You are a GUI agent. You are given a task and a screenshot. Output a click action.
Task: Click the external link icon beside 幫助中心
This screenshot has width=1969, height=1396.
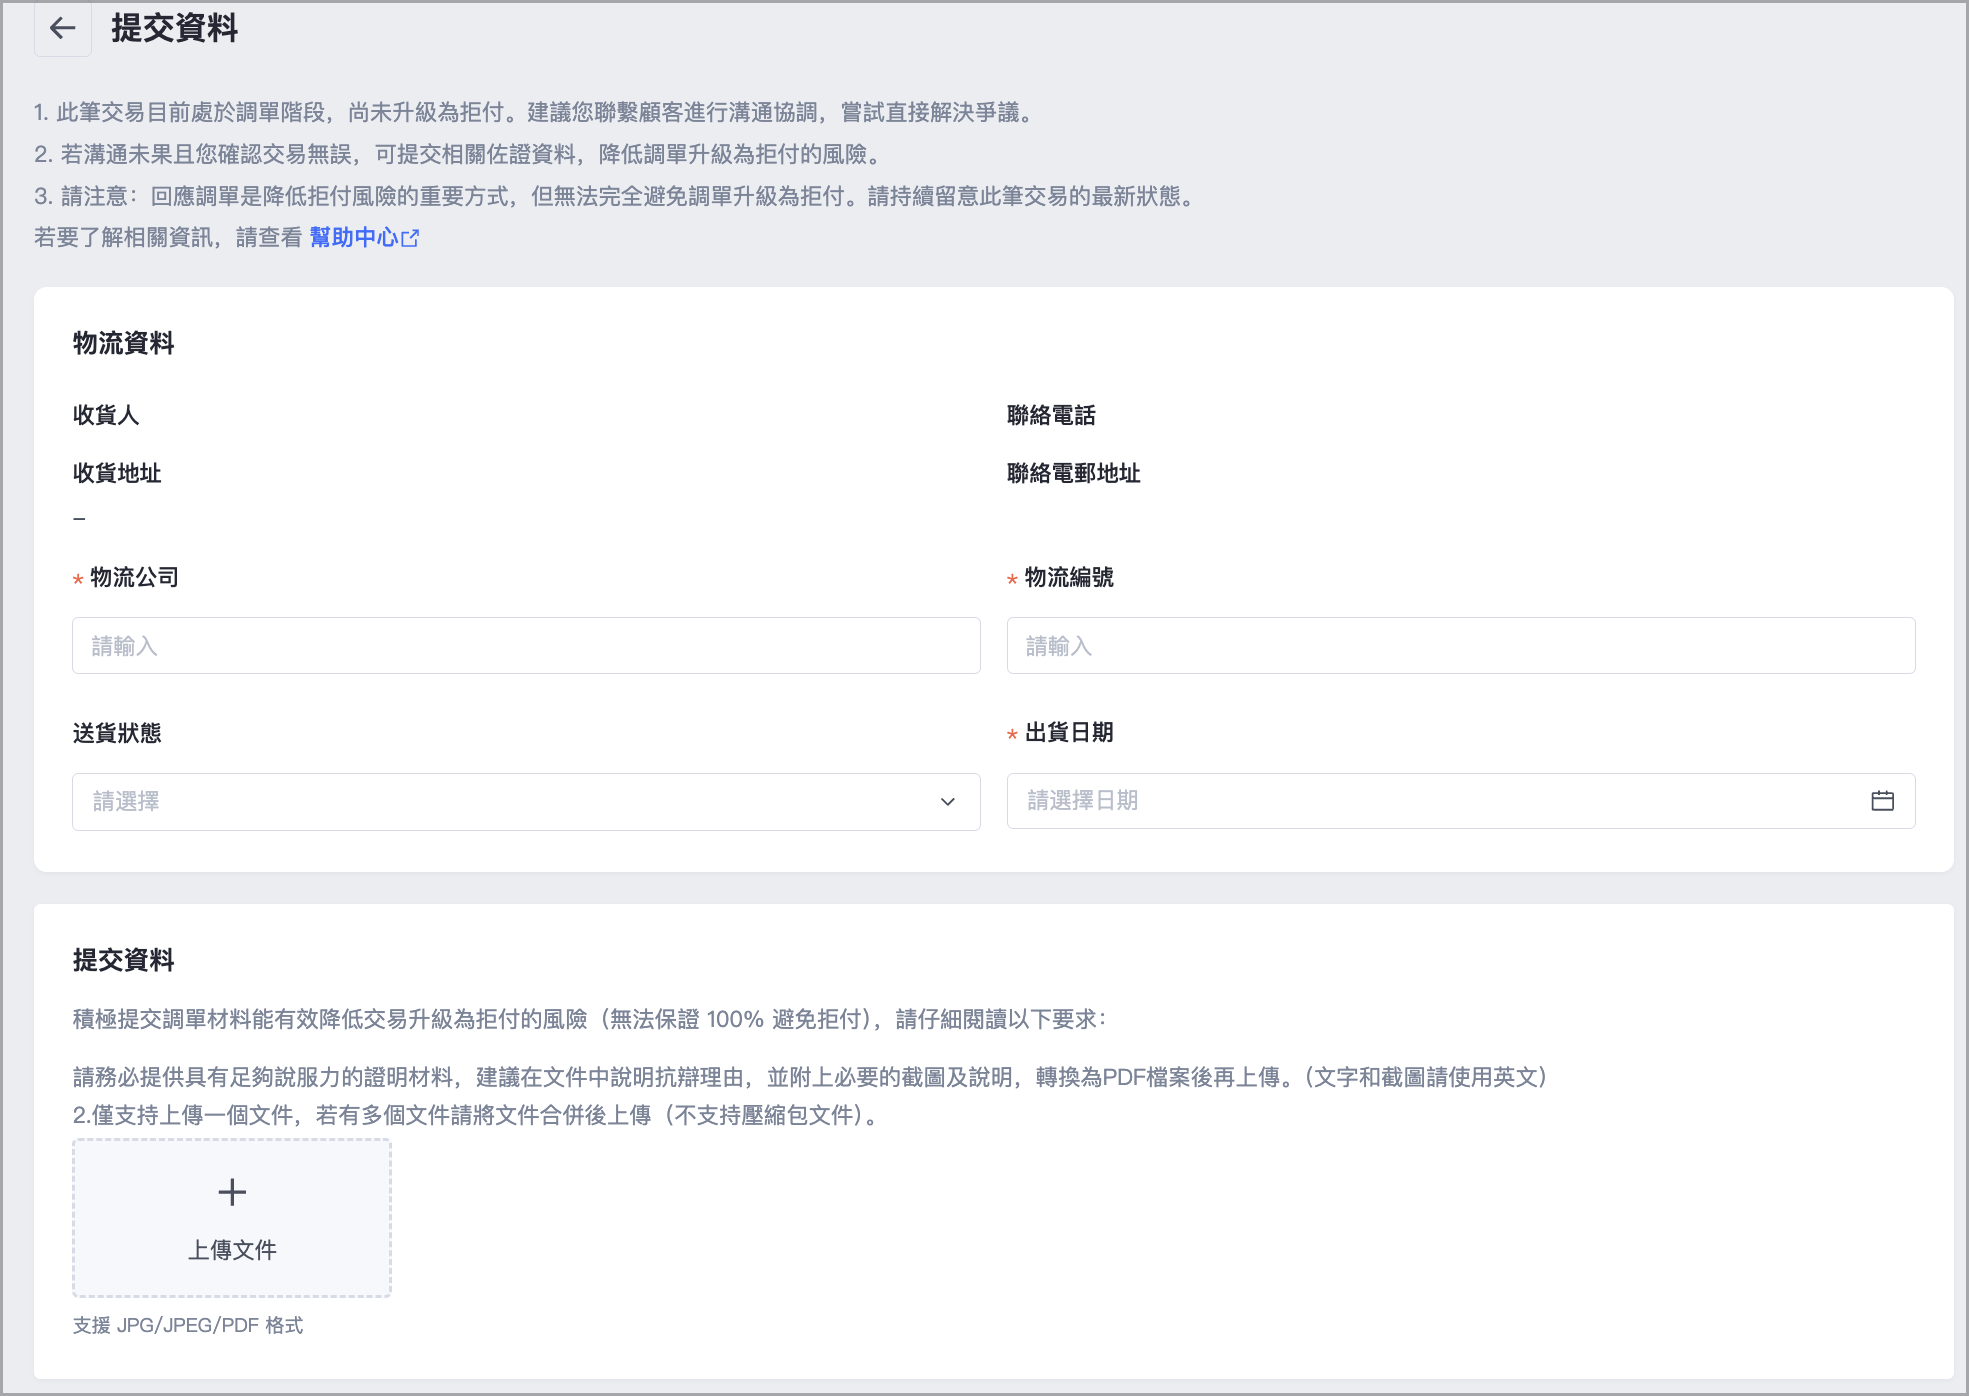click(x=410, y=238)
